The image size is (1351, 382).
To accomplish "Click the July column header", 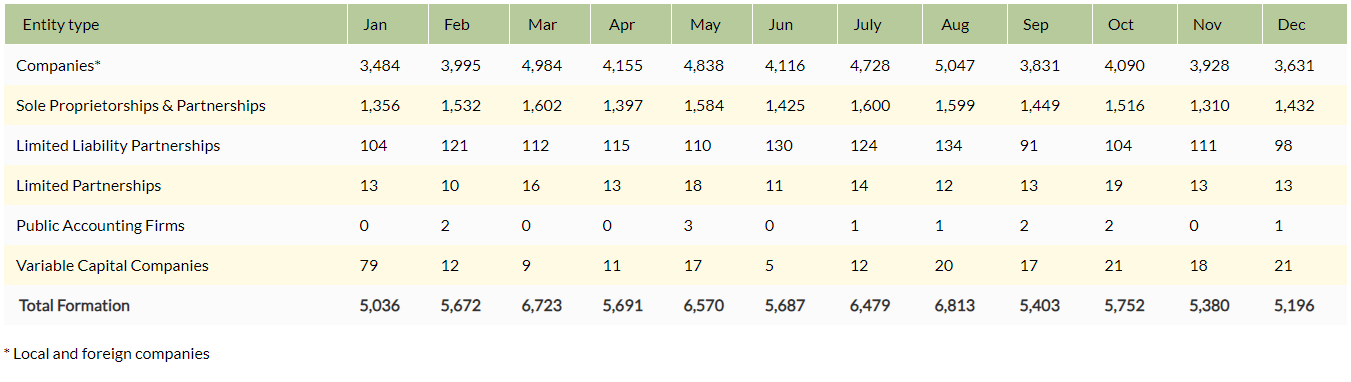I will [x=868, y=25].
